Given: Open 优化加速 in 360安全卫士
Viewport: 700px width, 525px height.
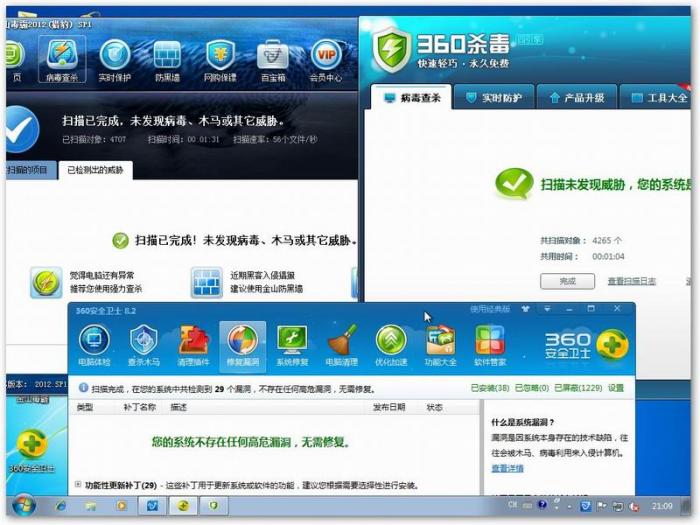Looking at the screenshot, I should [x=391, y=346].
